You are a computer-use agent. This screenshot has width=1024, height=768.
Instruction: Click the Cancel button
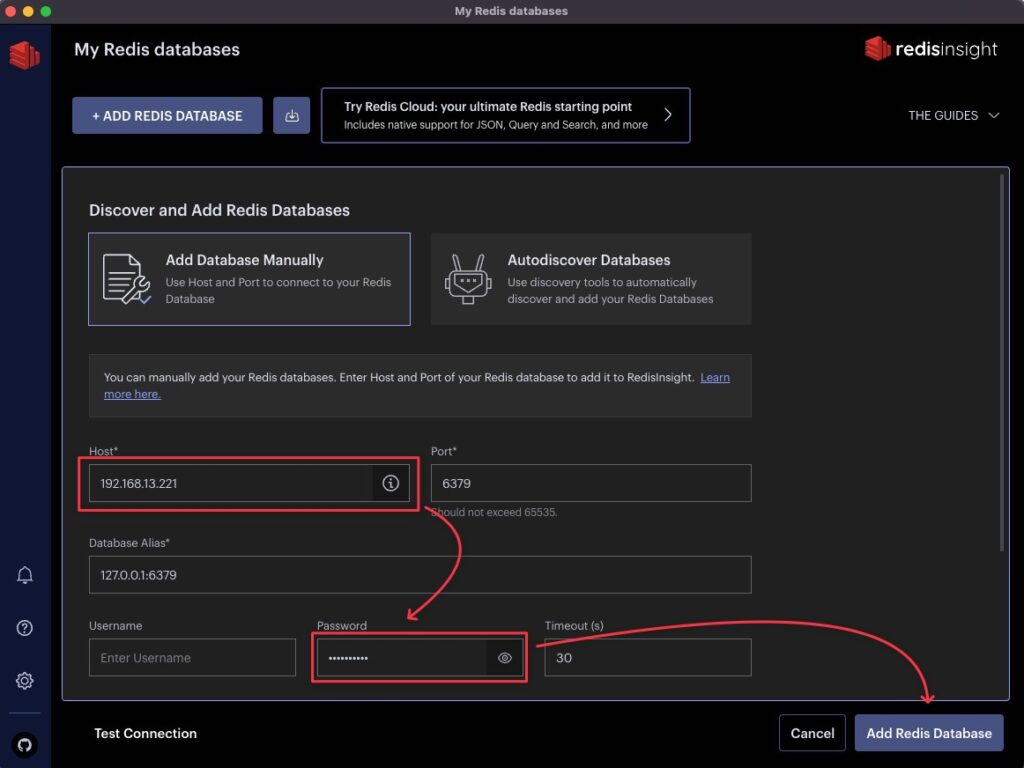[x=812, y=733]
